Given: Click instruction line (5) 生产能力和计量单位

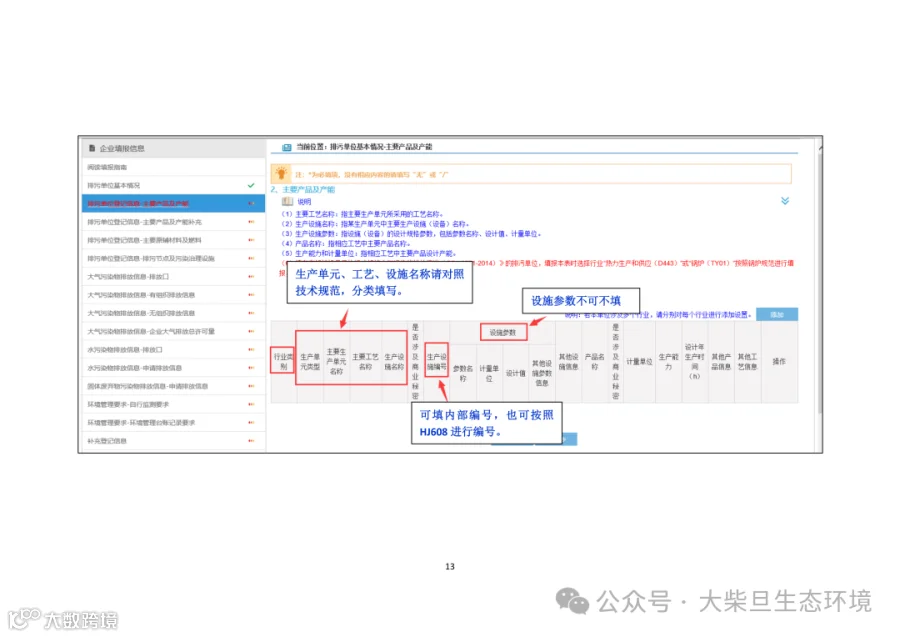Looking at the screenshot, I should 368,253.
